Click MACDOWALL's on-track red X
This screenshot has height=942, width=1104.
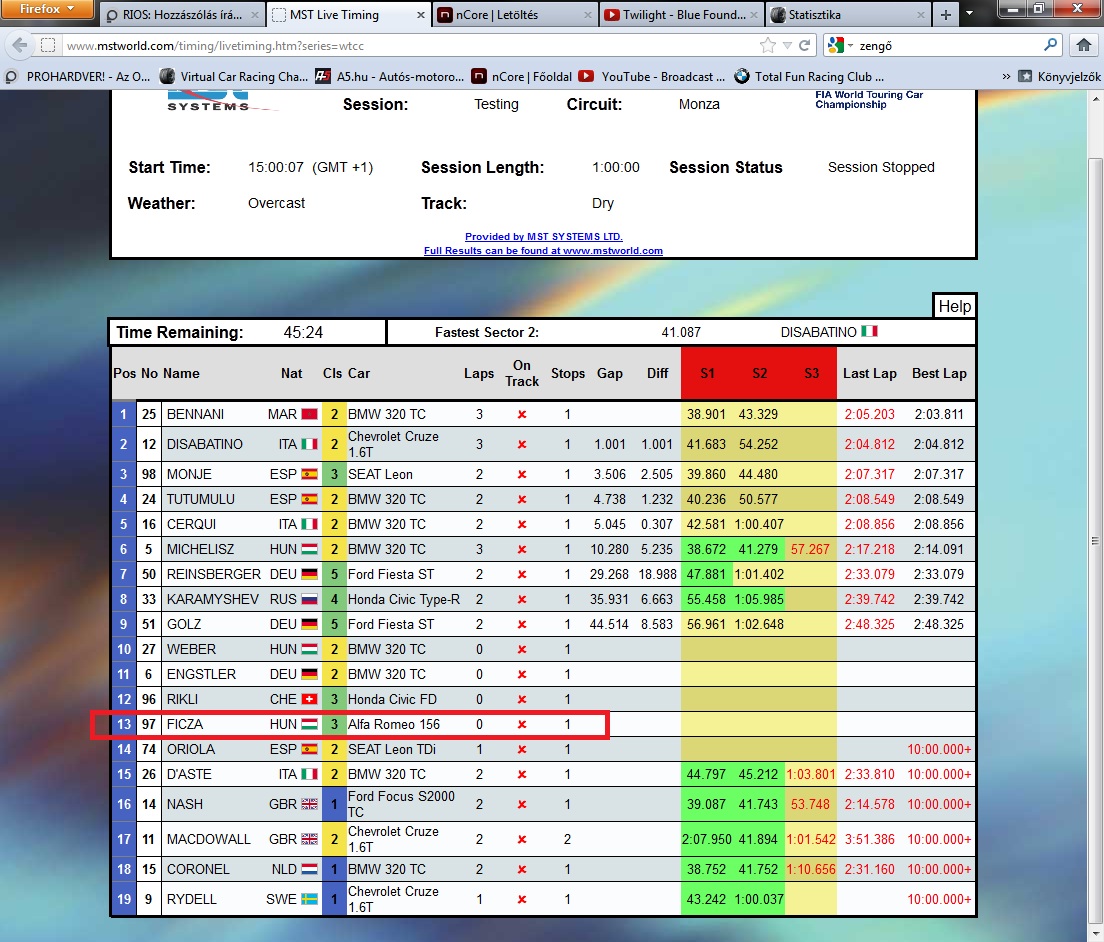click(x=522, y=839)
